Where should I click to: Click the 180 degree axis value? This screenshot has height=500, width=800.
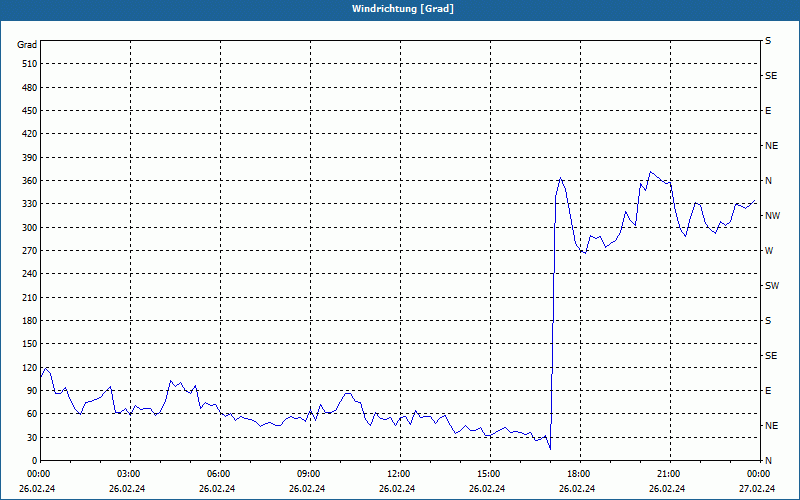tap(30, 321)
